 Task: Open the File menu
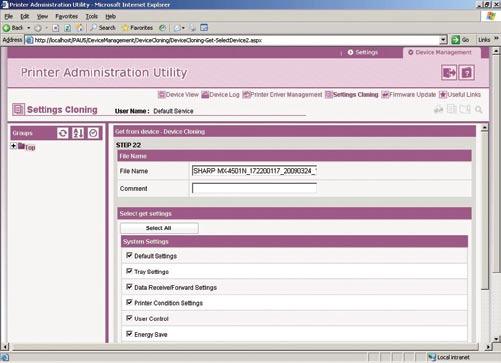(x=8, y=16)
